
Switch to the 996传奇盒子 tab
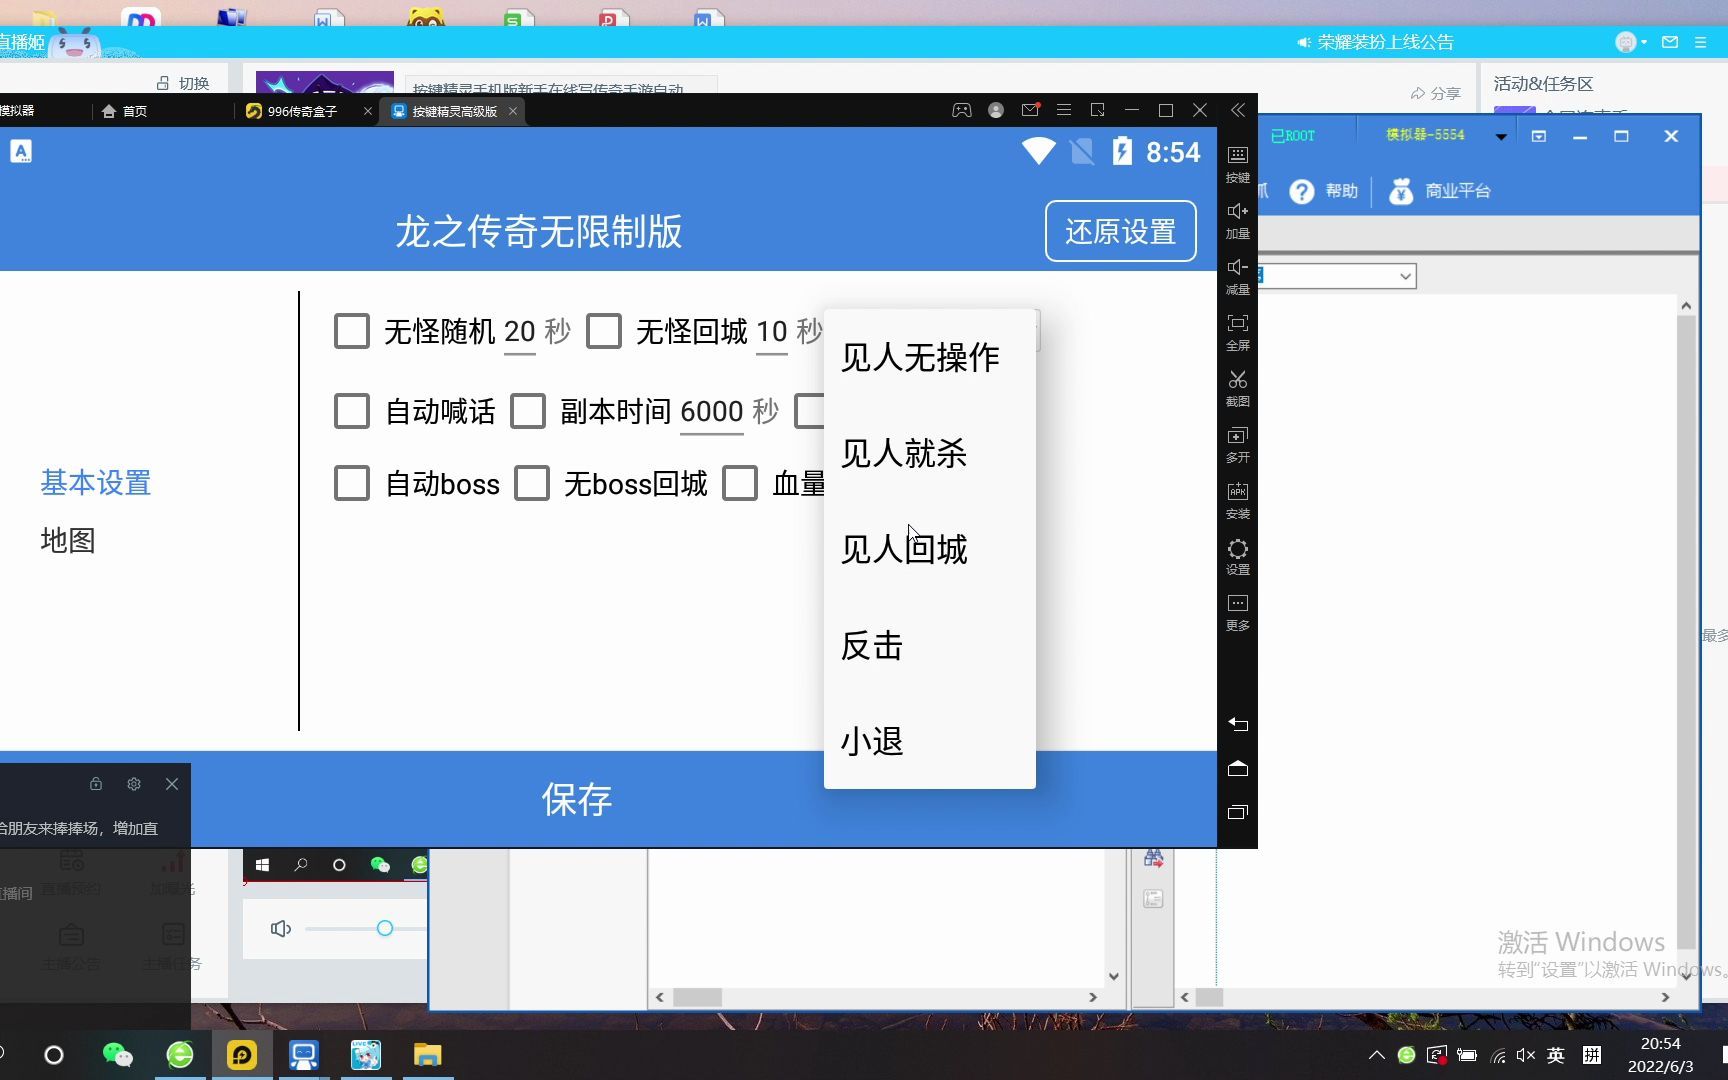[302, 111]
